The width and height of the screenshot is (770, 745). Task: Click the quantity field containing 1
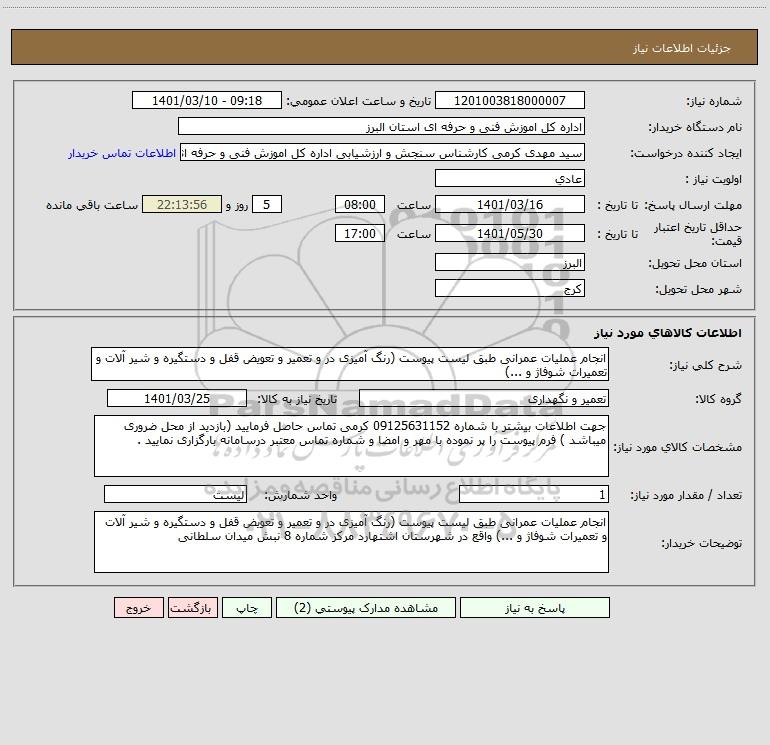pyautogui.click(x=534, y=495)
